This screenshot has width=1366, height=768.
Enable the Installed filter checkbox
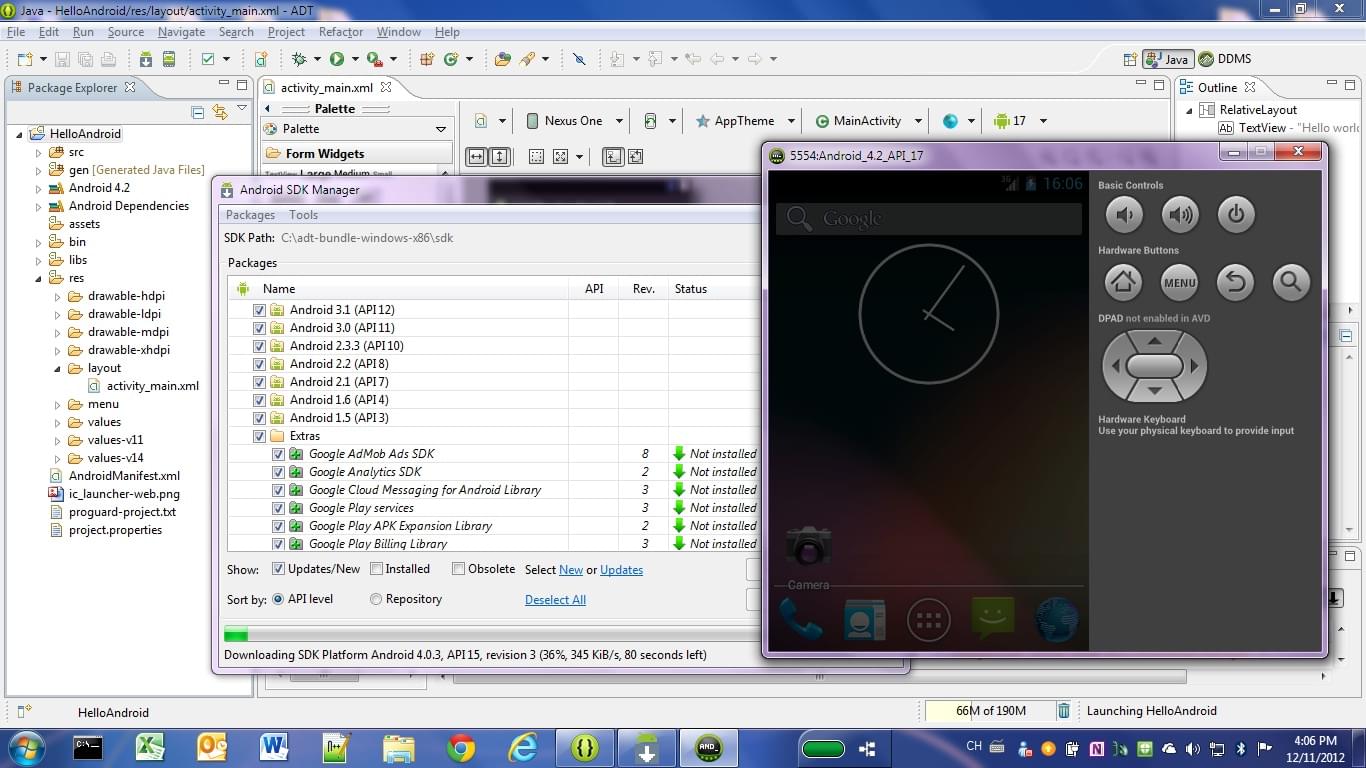tap(377, 569)
